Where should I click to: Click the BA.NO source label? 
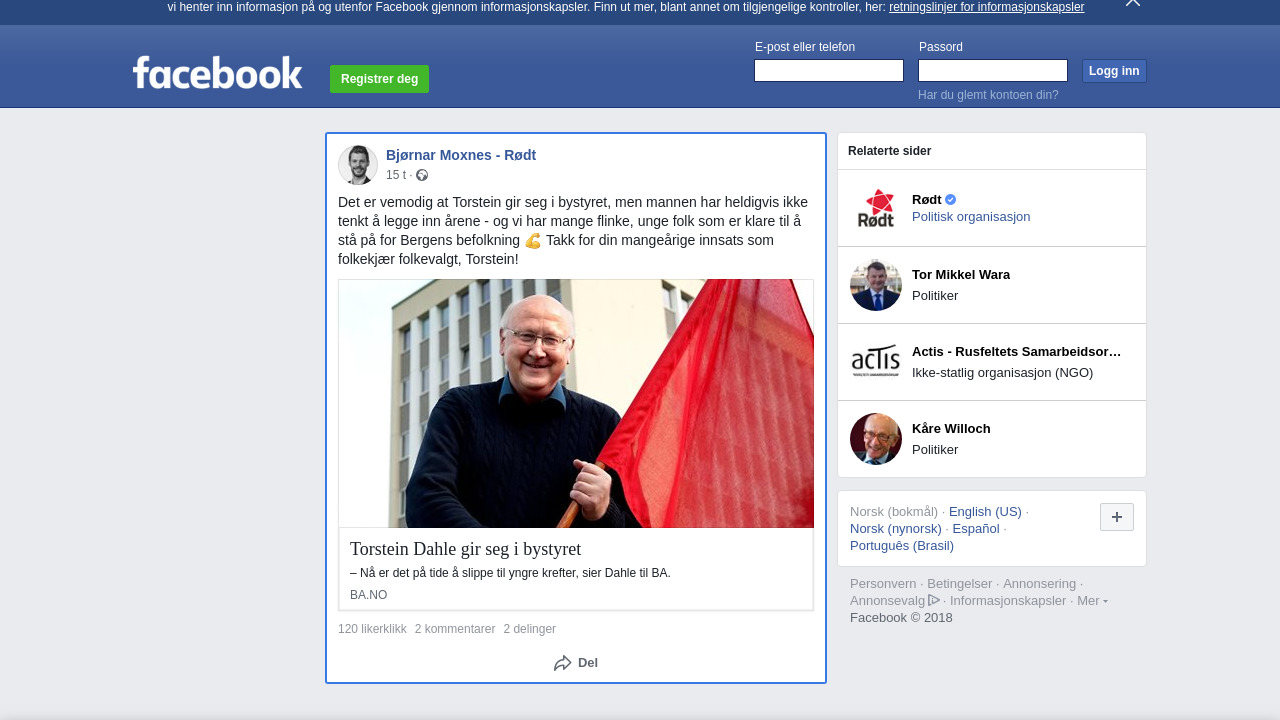point(368,595)
